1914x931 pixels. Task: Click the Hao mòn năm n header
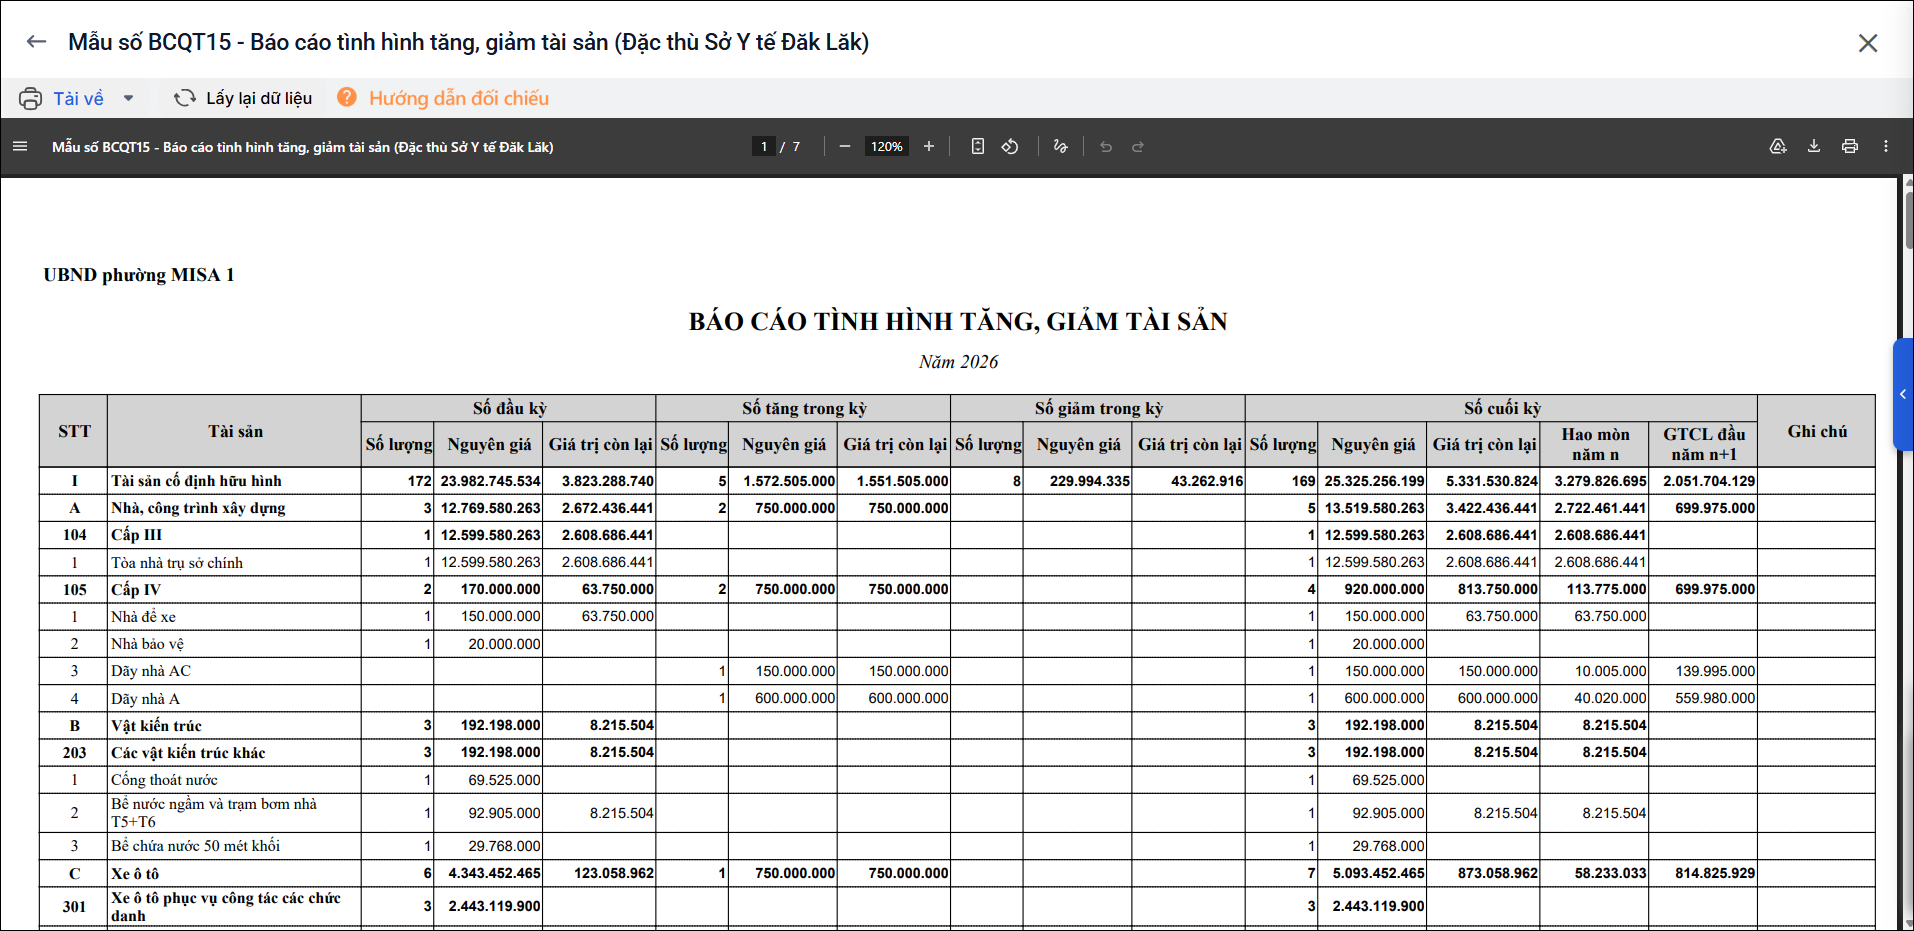1595,444
